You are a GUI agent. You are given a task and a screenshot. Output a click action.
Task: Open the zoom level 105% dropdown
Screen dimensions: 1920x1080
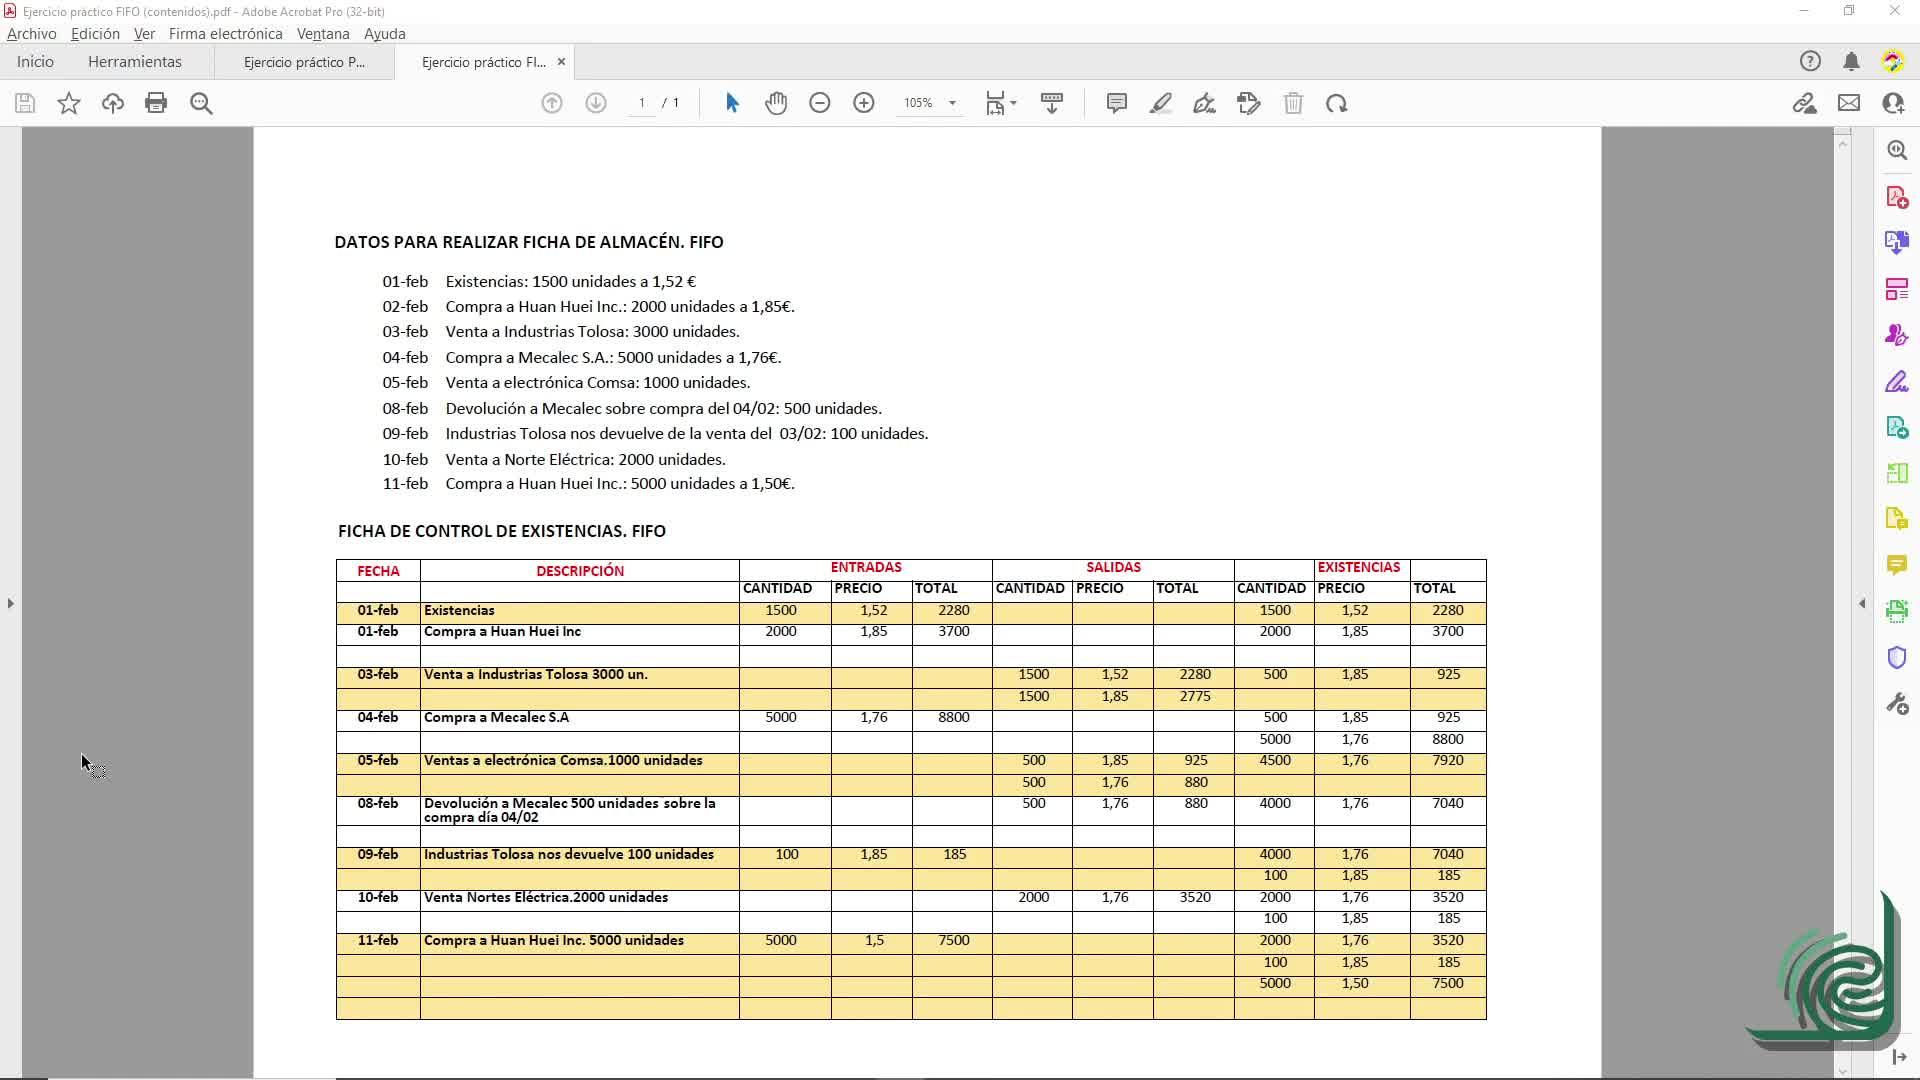click(x=952, y=103)
